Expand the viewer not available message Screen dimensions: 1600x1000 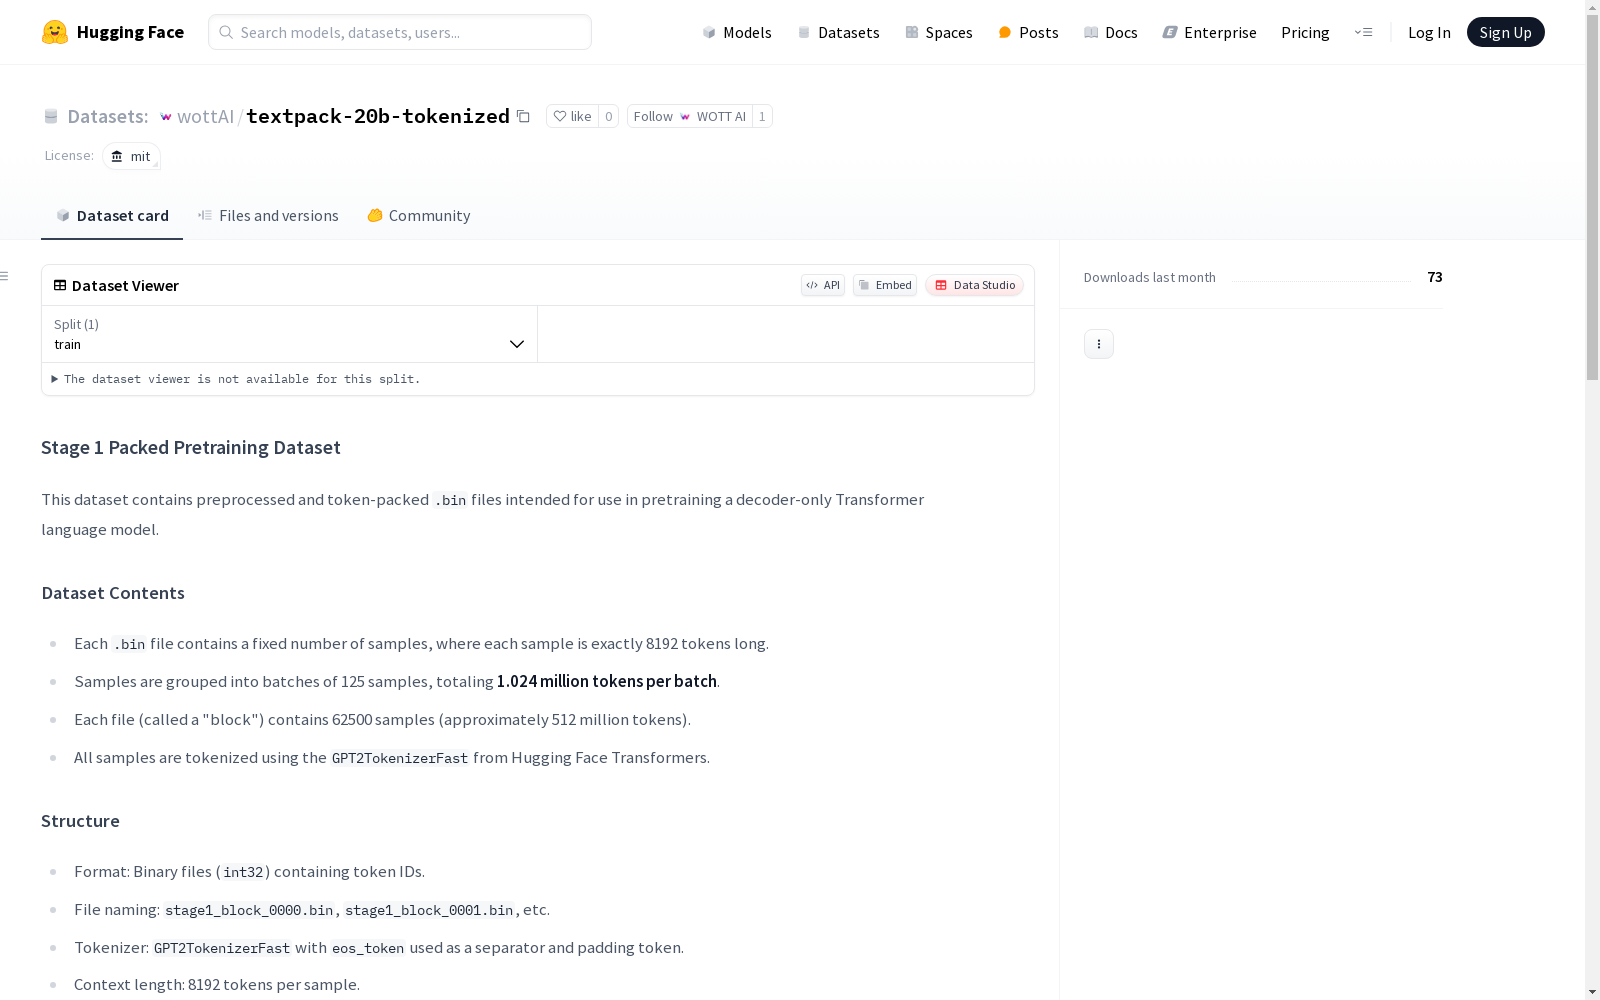pos(236,379)
